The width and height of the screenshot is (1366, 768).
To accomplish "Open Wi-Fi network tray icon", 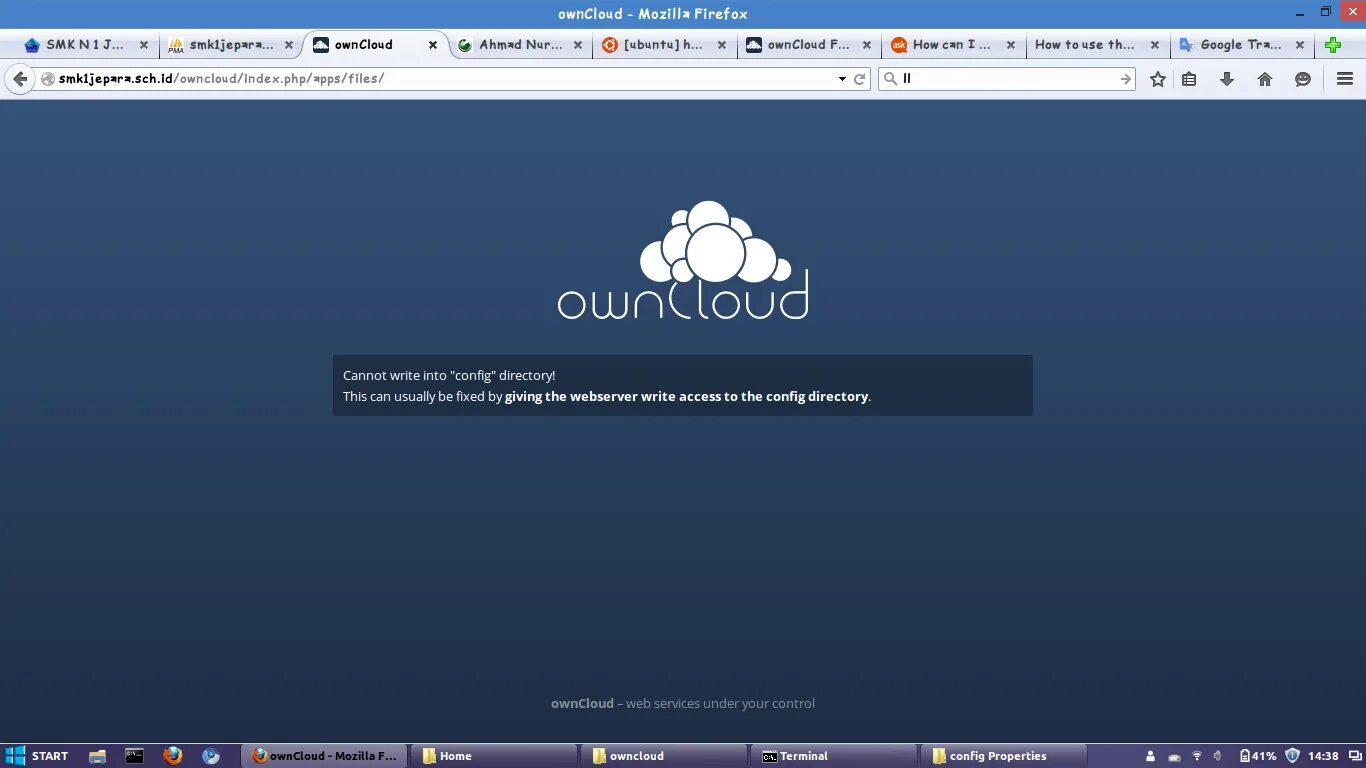I will pos(1197,757).
